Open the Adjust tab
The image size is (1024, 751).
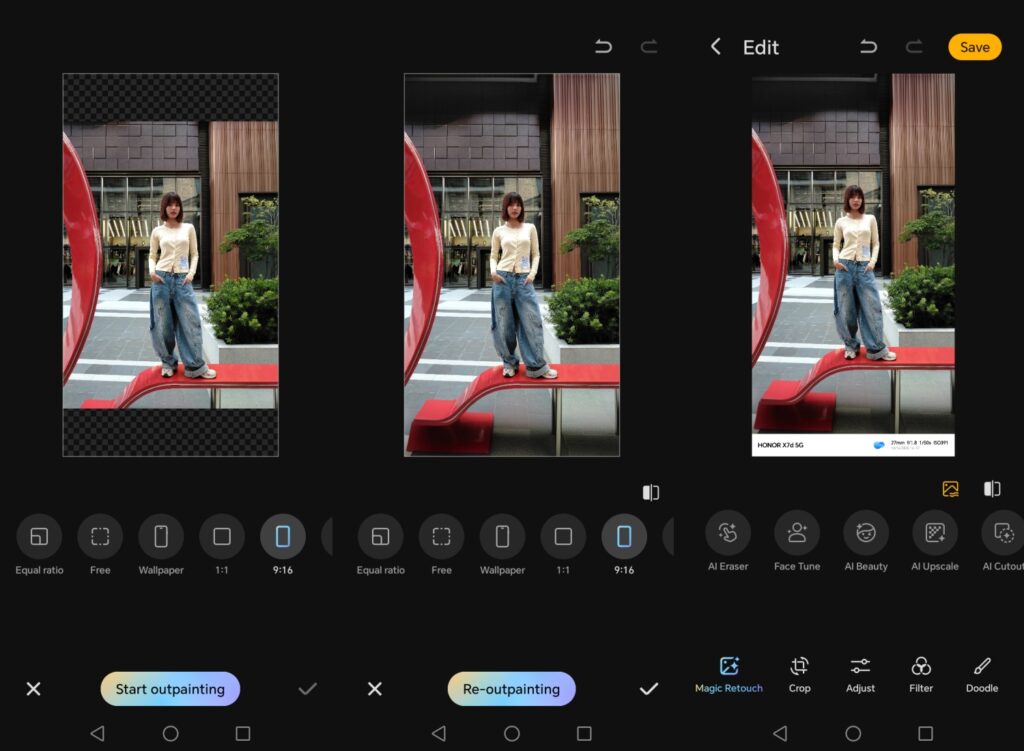point(860,667)
